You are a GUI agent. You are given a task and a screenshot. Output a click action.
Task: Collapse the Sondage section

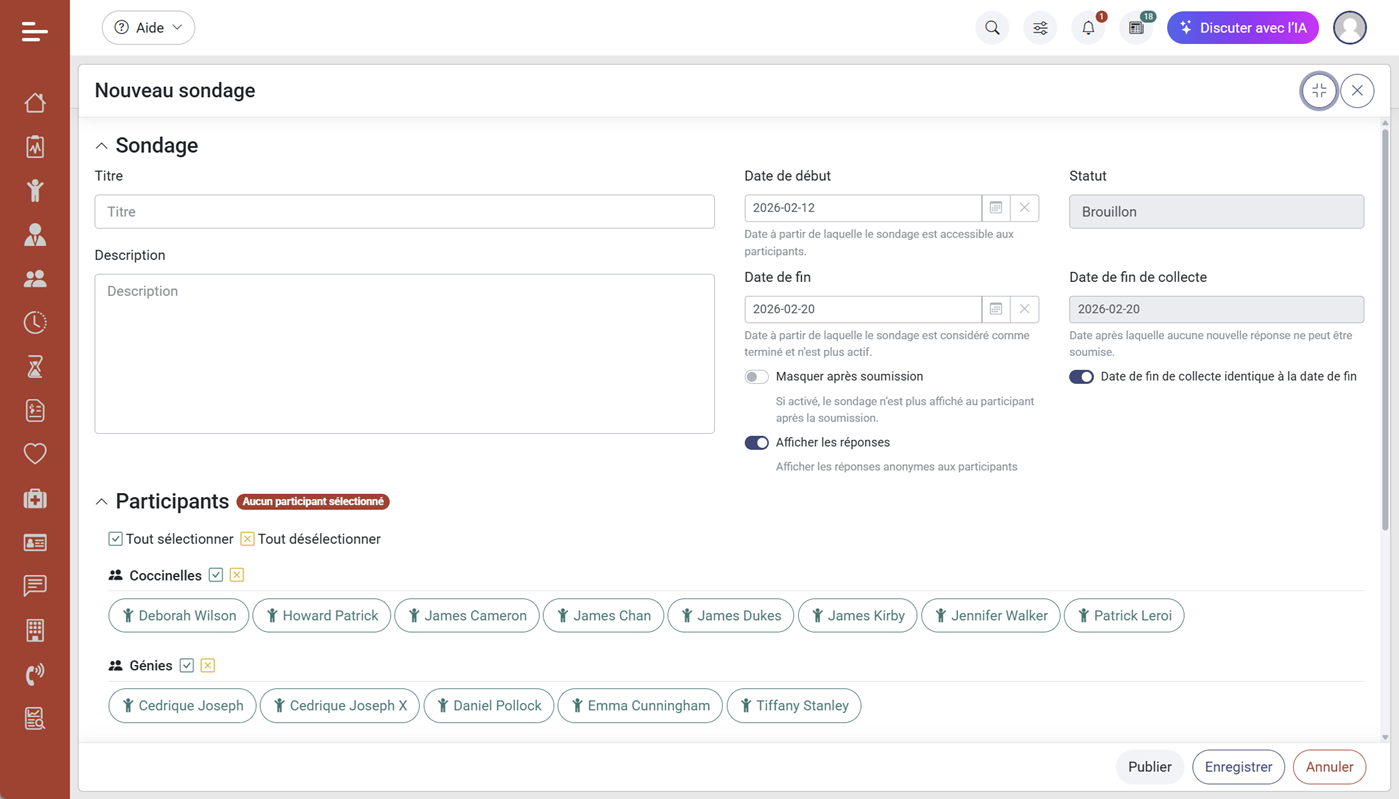(101, 146)
